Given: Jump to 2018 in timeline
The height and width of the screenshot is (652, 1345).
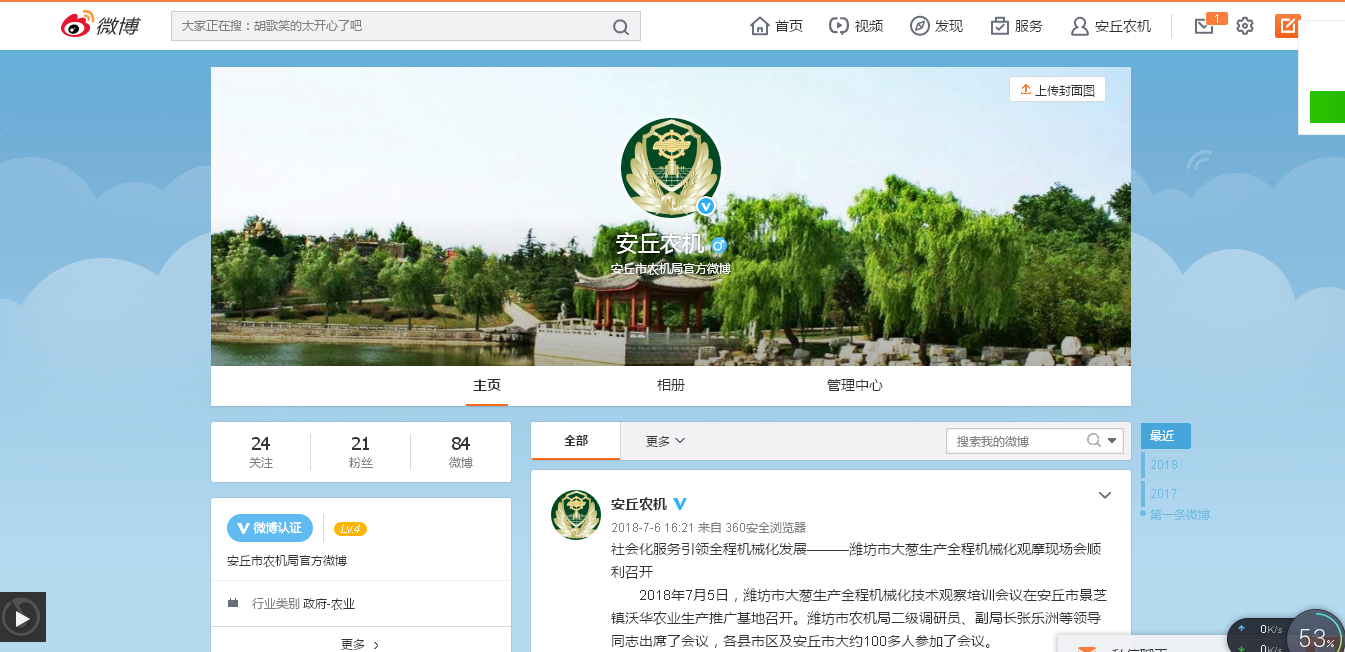Looking at the screenshot, I should pyautogui.click(x=1164, y=465).
